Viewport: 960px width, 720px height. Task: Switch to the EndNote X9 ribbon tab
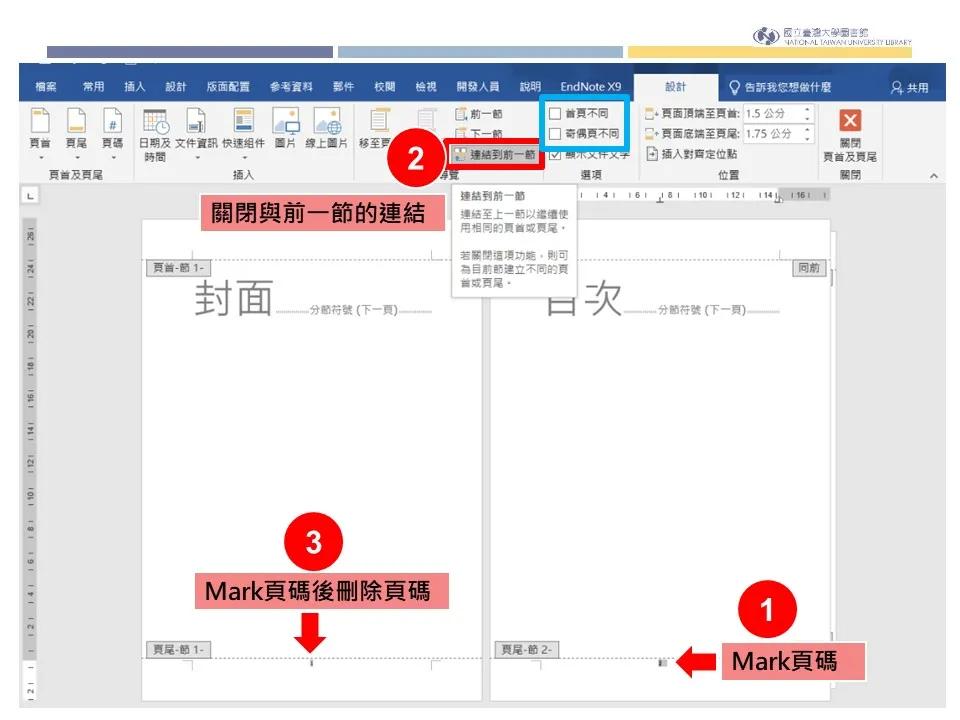pyautogui.click(x=589, y=86)
